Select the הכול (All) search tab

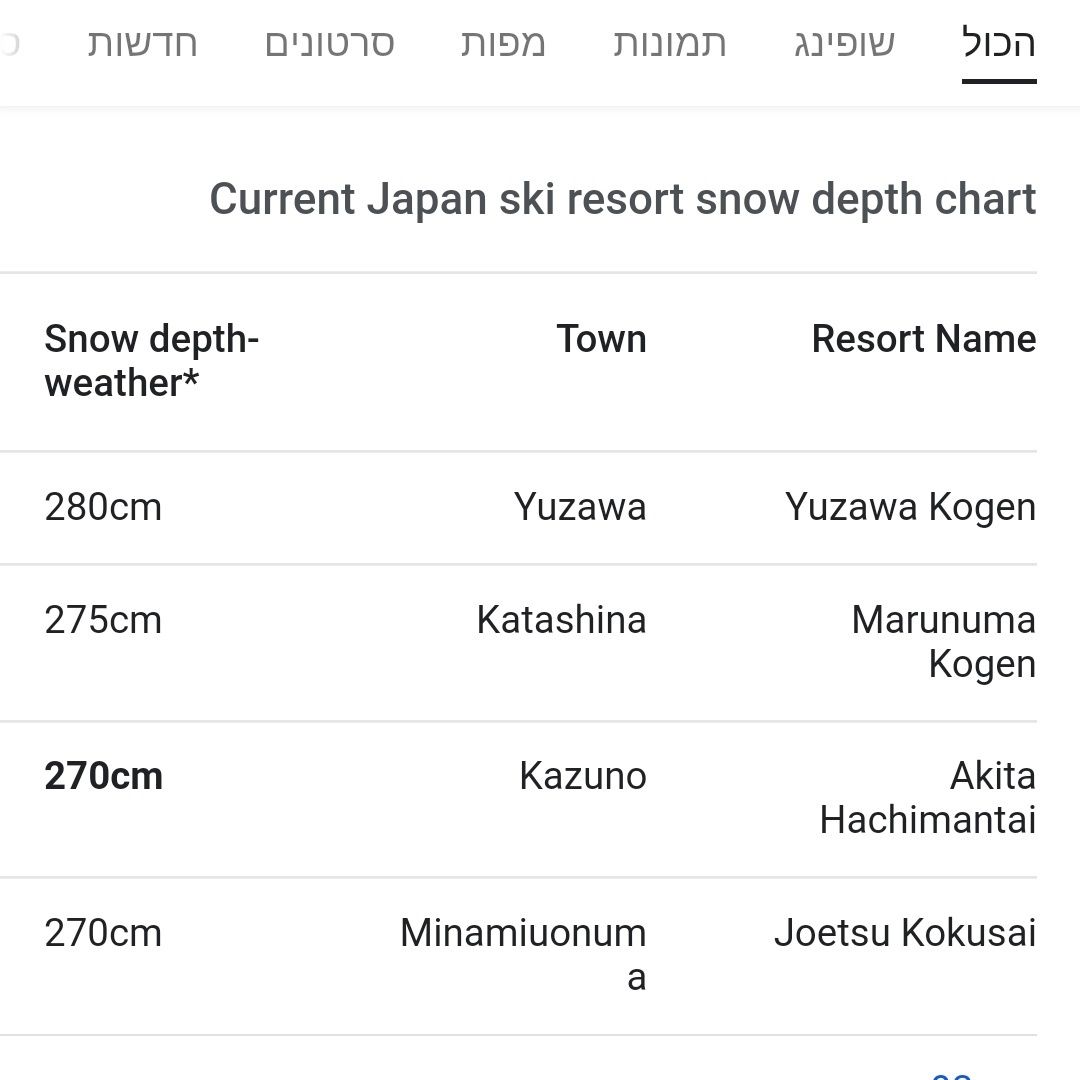point(998,44)
